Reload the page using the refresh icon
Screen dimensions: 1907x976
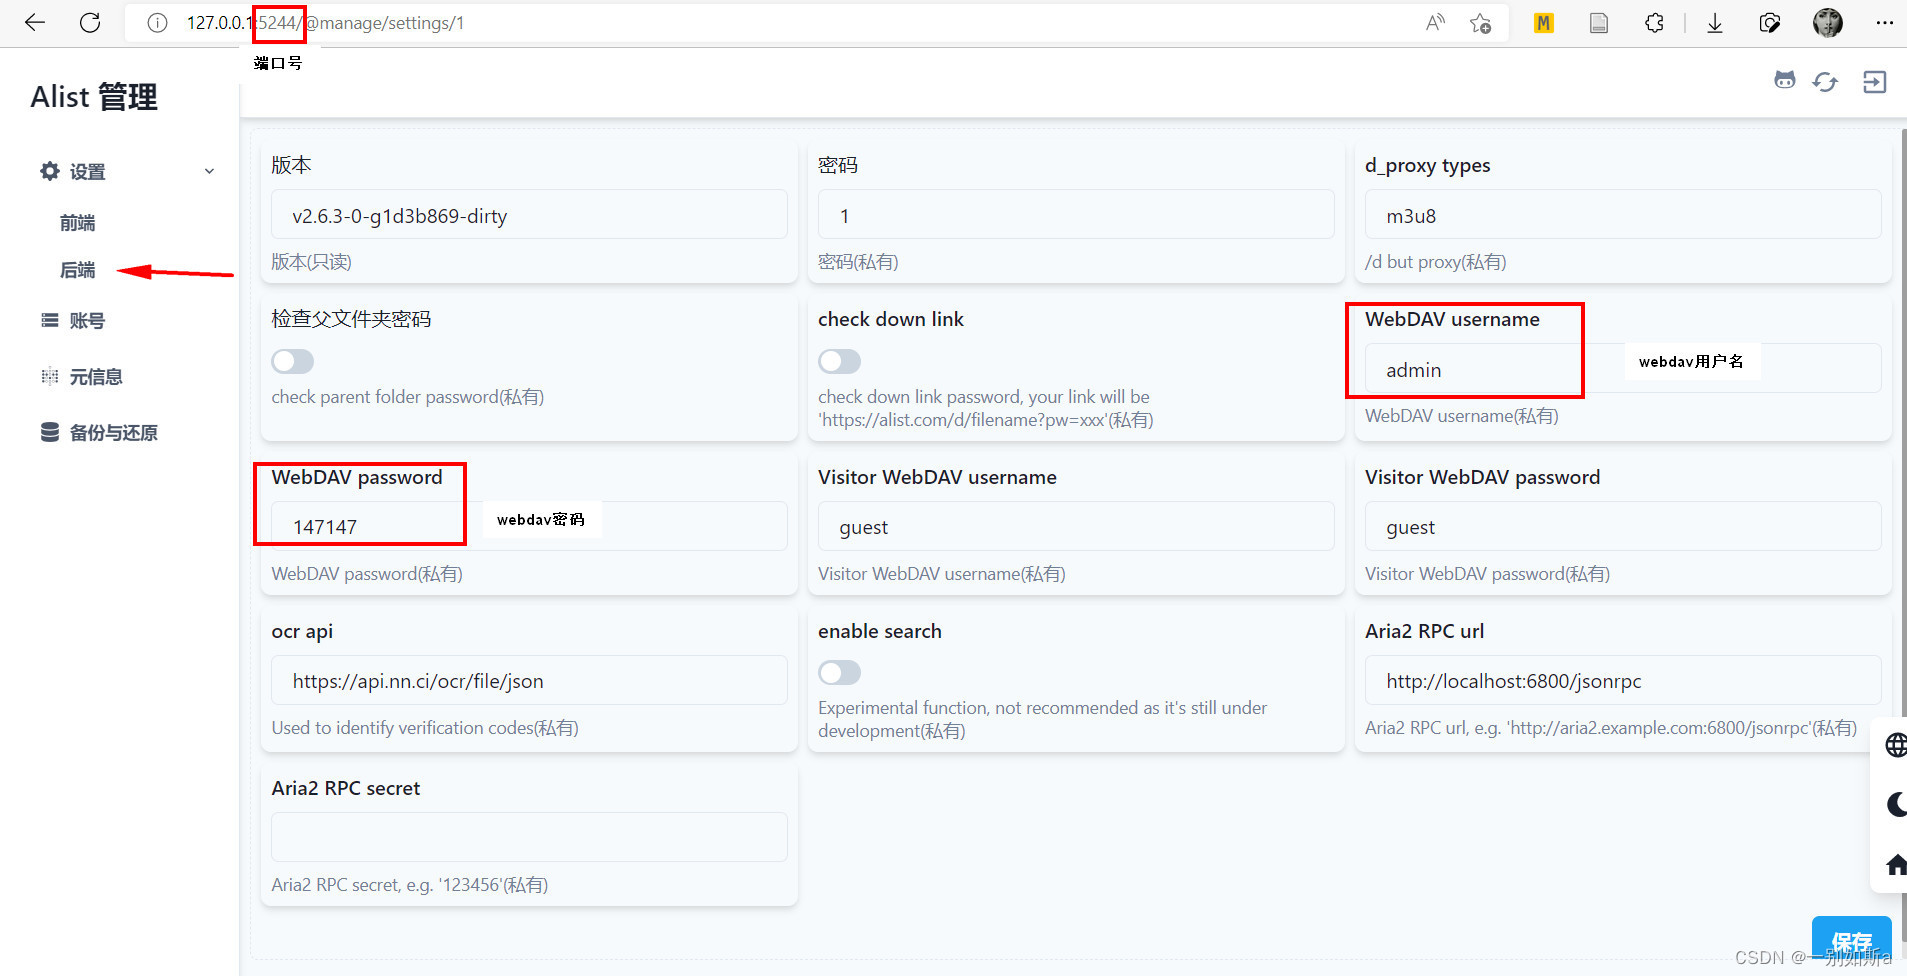click(90, 23)
